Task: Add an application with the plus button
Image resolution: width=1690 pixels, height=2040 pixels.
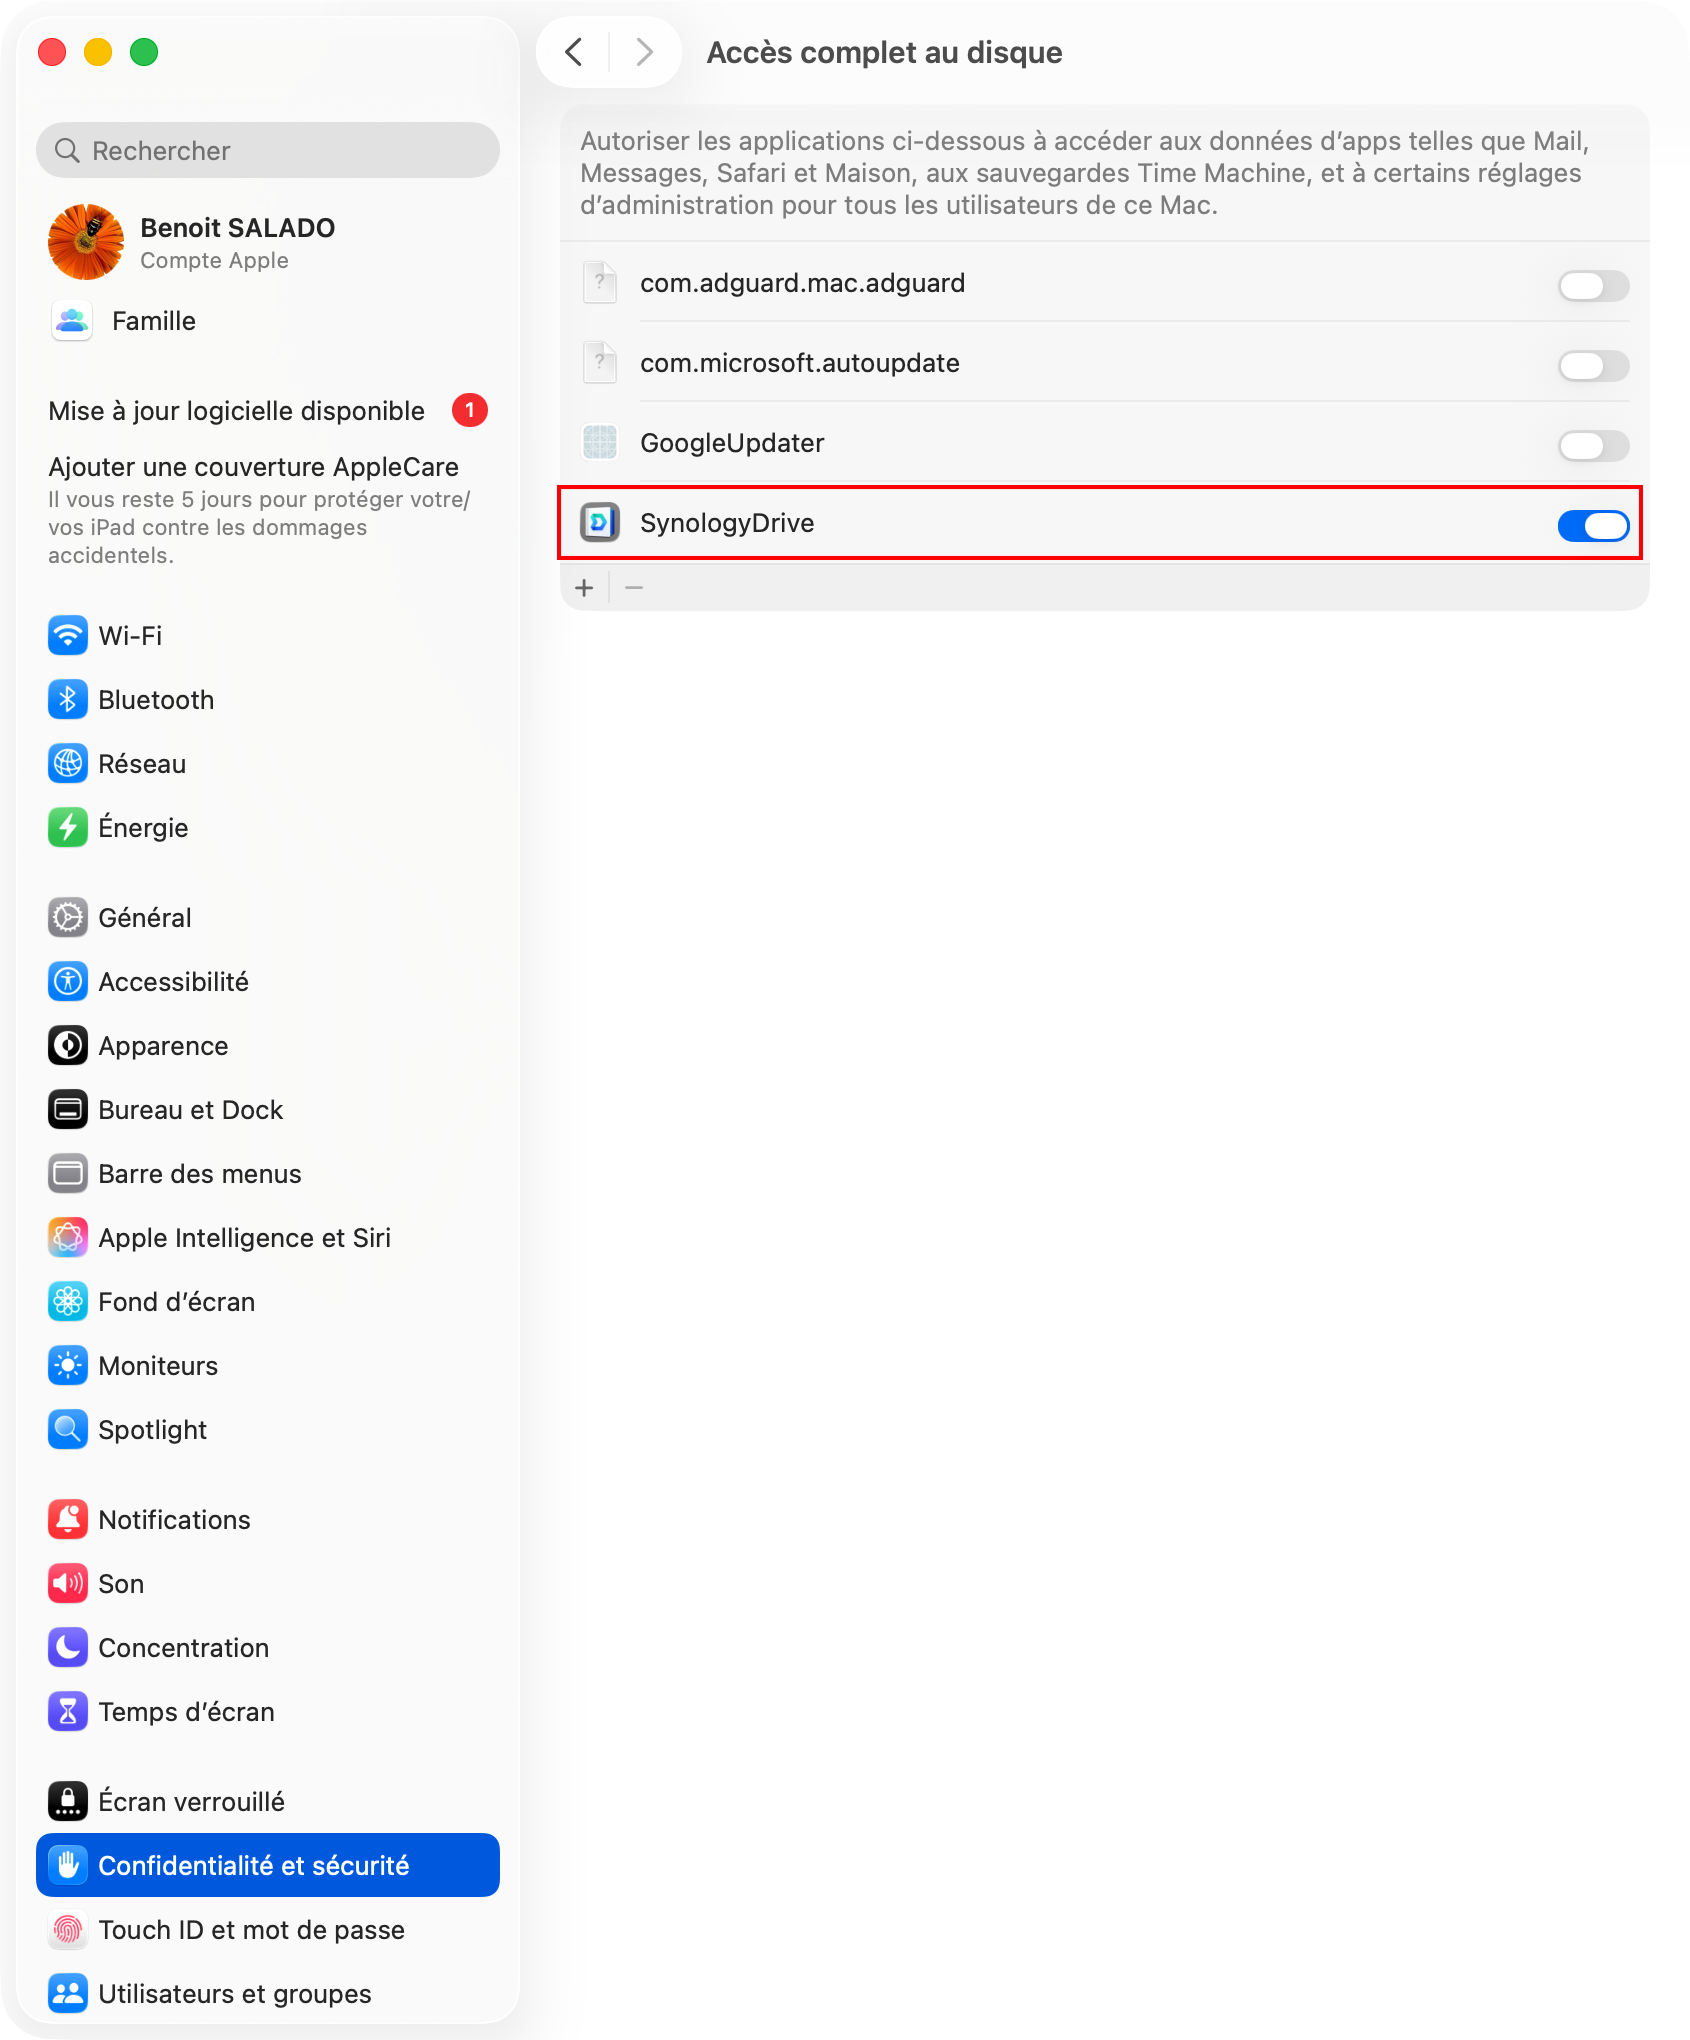Action: [585, 587]
